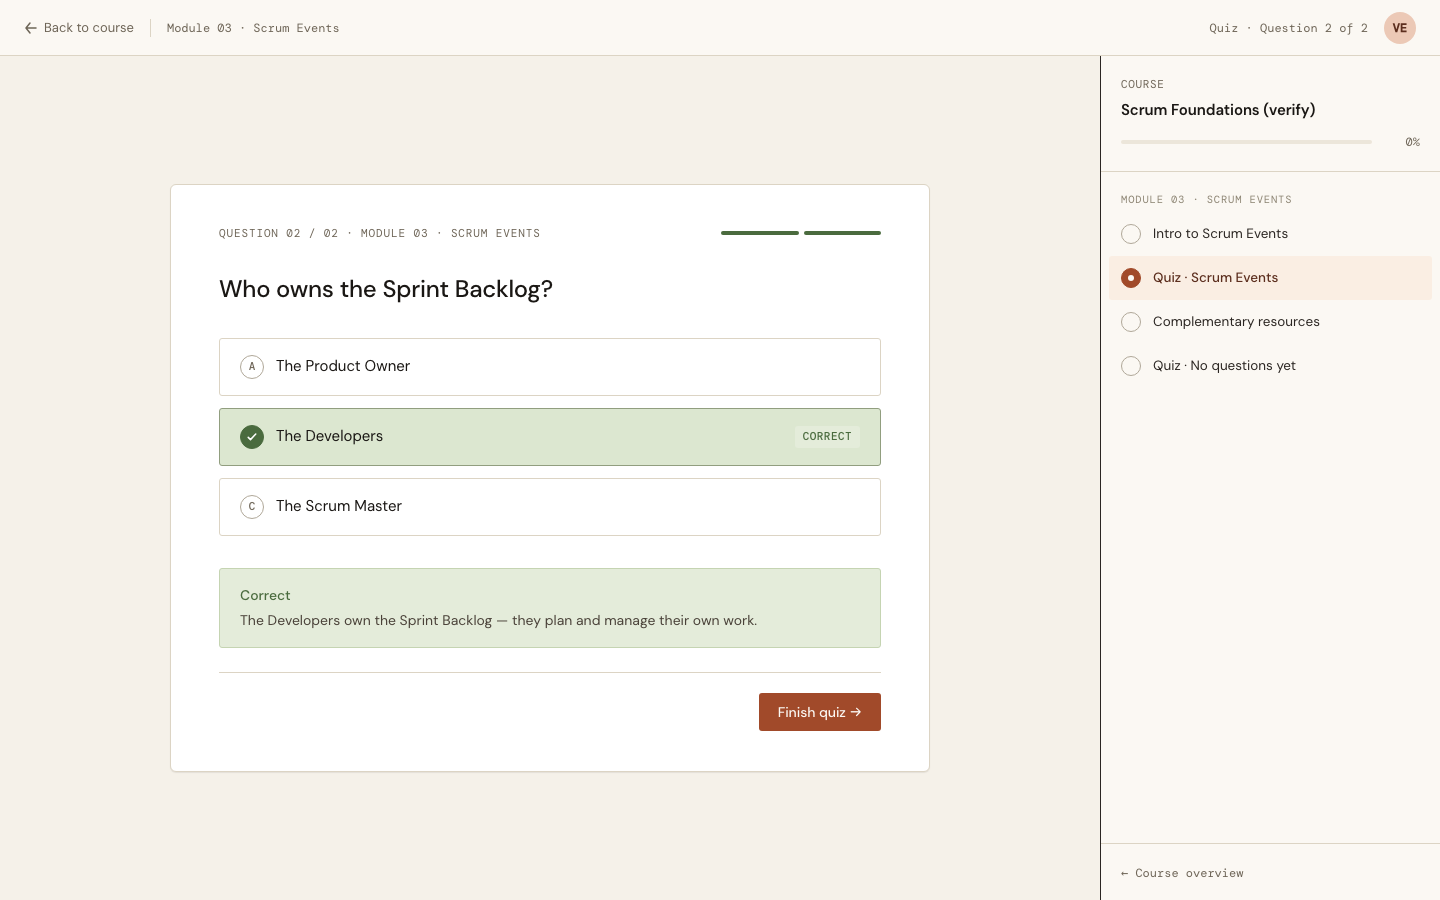Click the status circle beside Intro to Scrum Events
This screenshot has width=1440, height=900.
(1131, 234)
